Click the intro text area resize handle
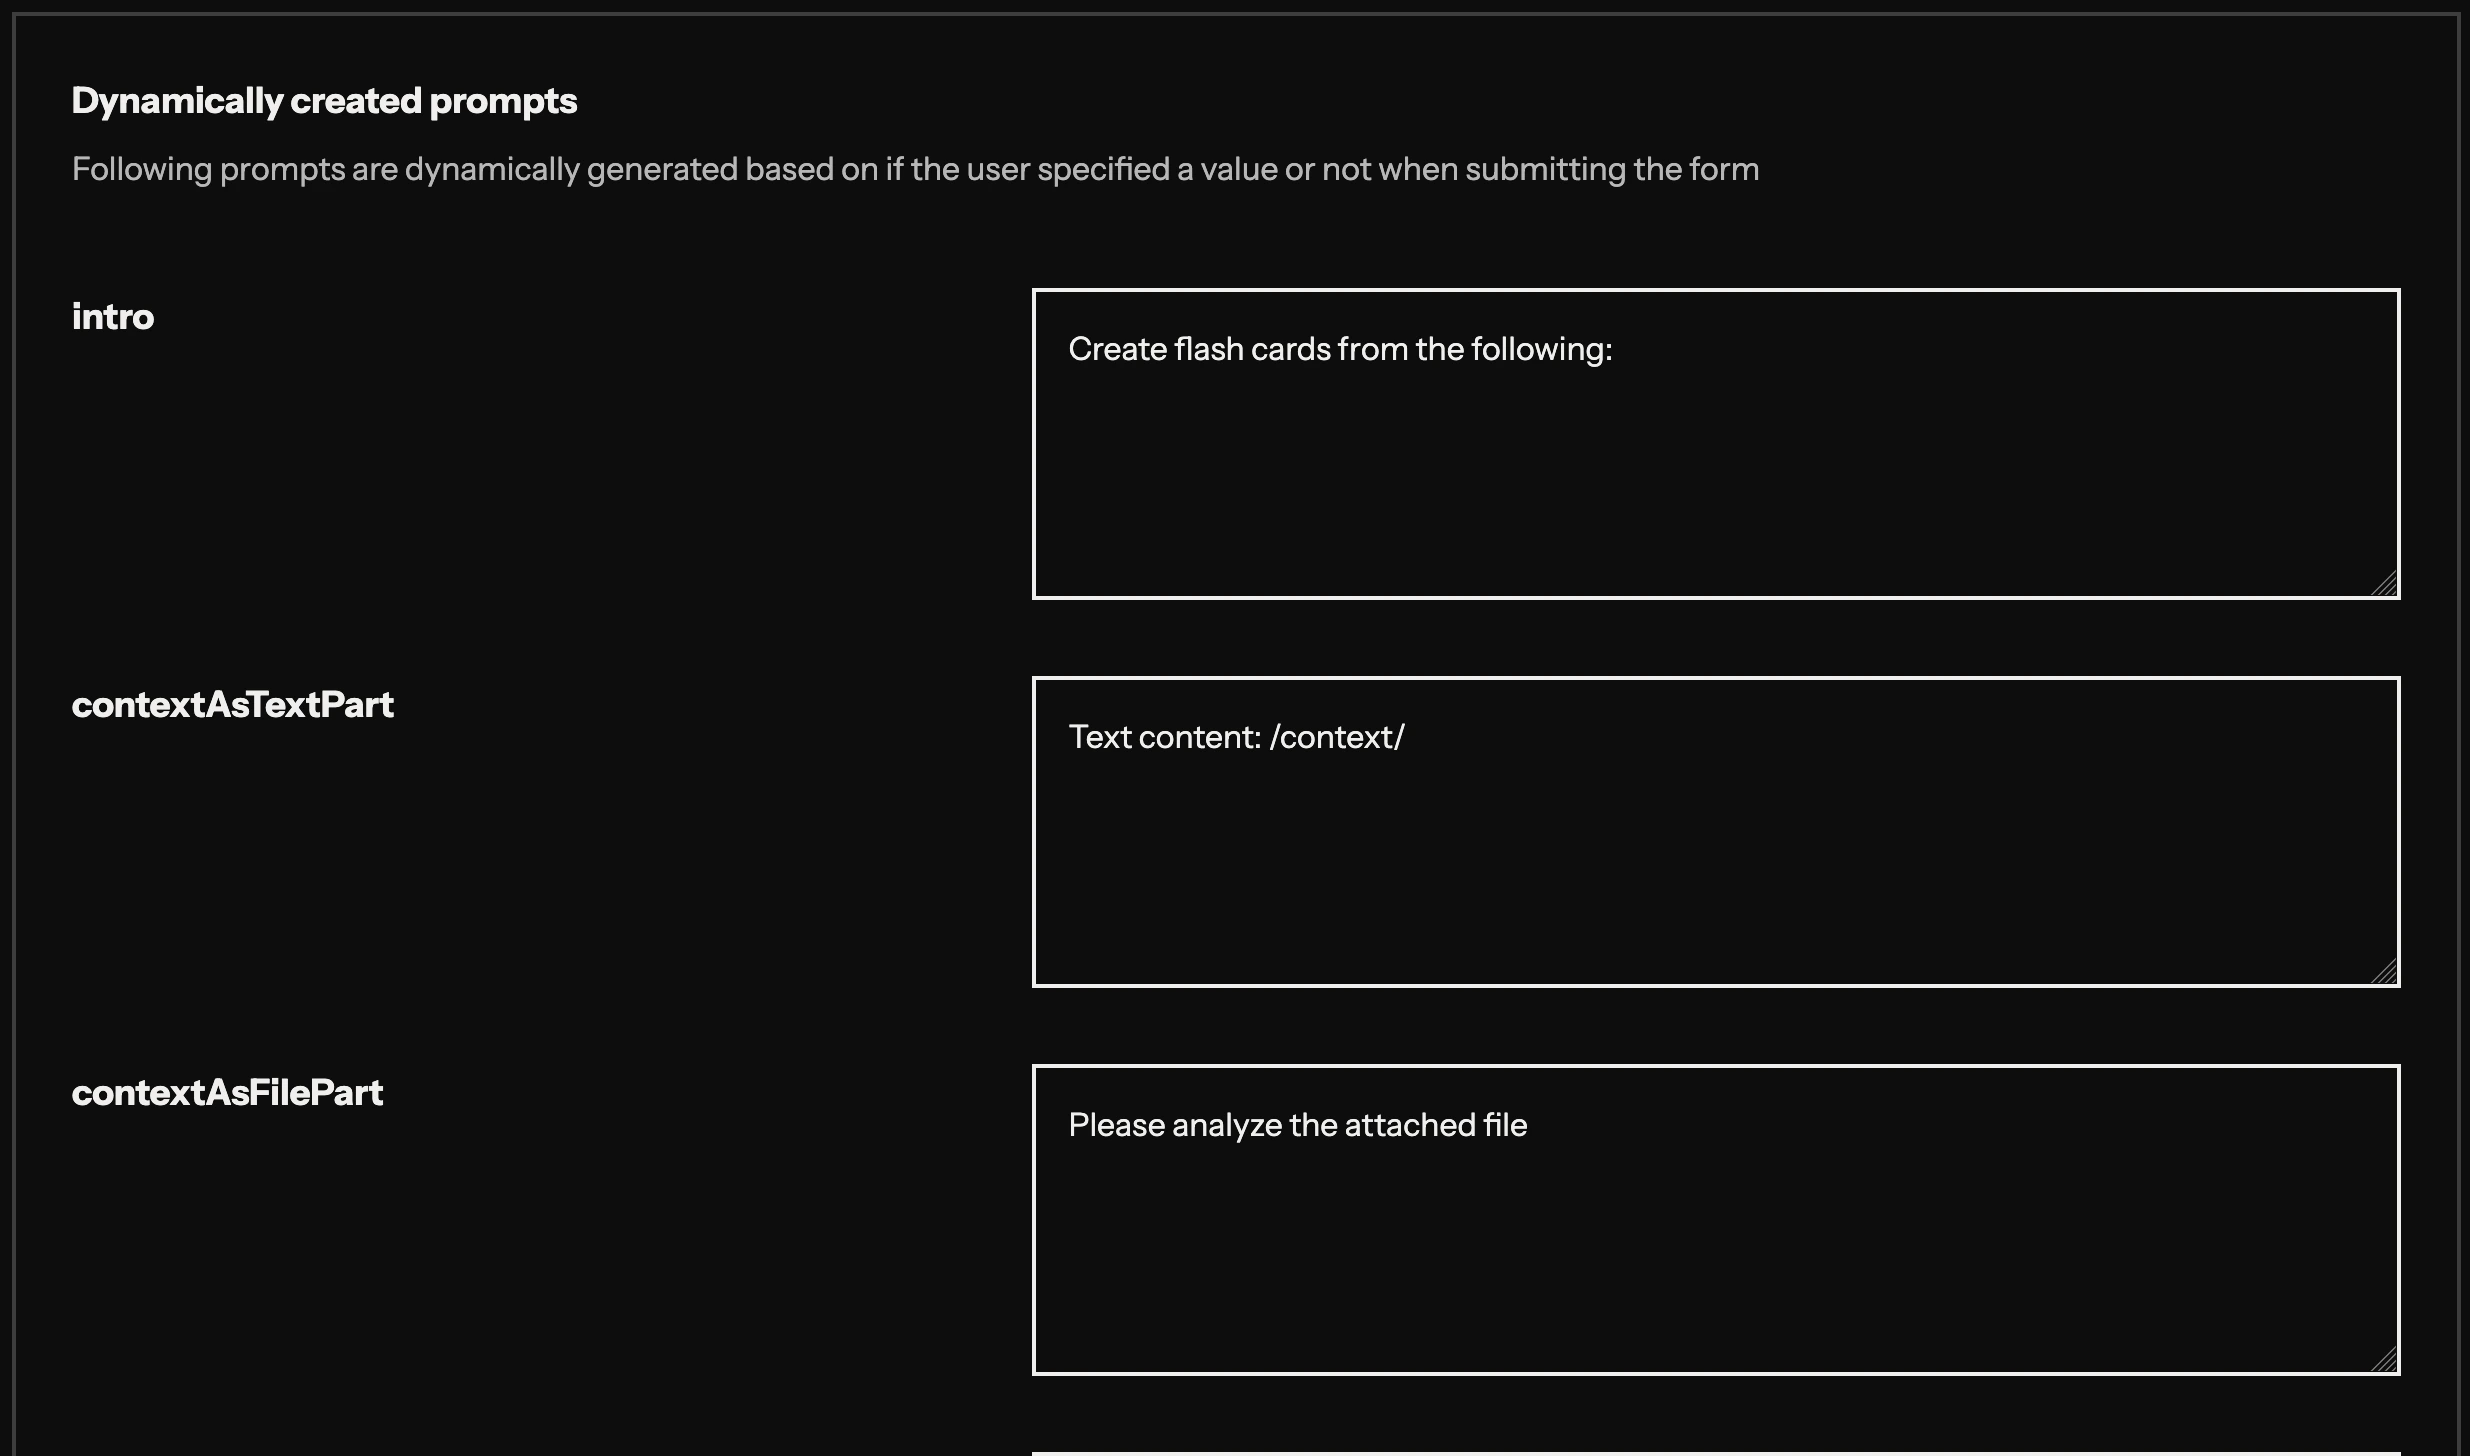Viewport: 2470px width, 1456px height. (x=2385, y=584)
